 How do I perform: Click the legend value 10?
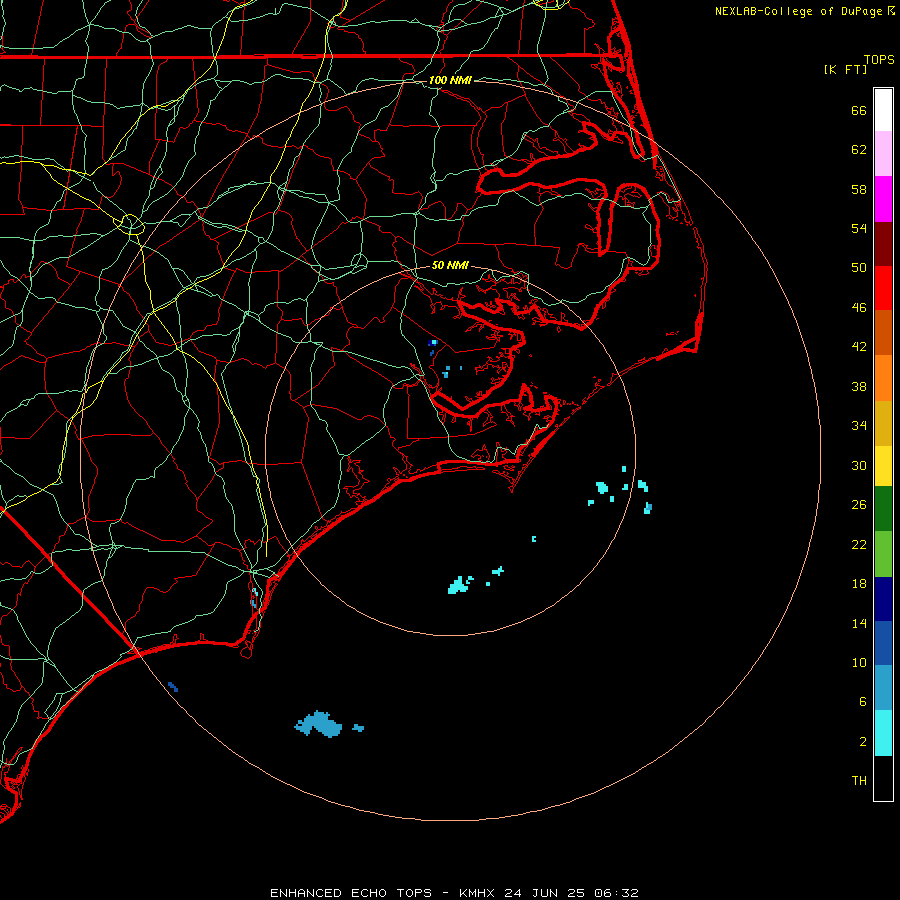coord(859,662)
